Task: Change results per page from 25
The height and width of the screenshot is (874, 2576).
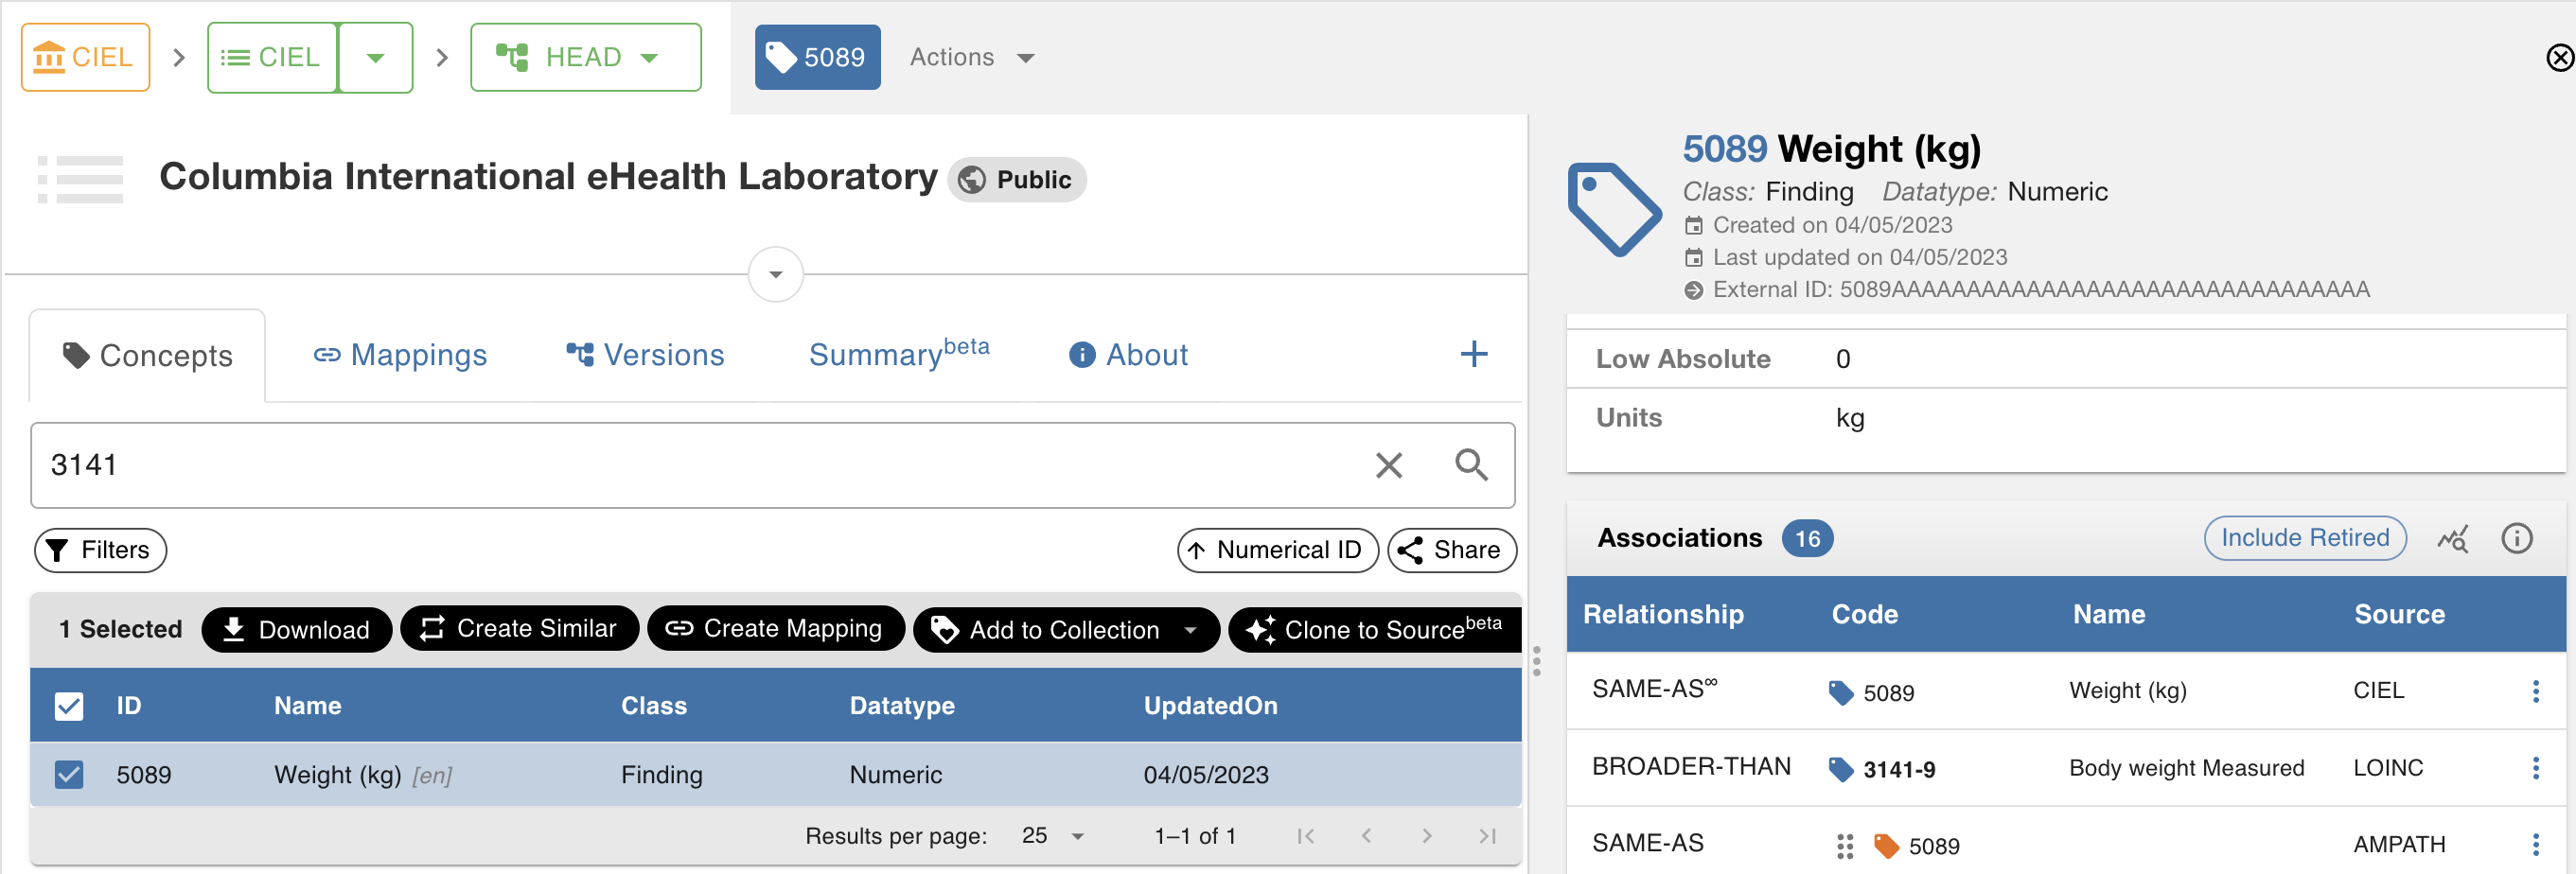Action: (1050, 836)
